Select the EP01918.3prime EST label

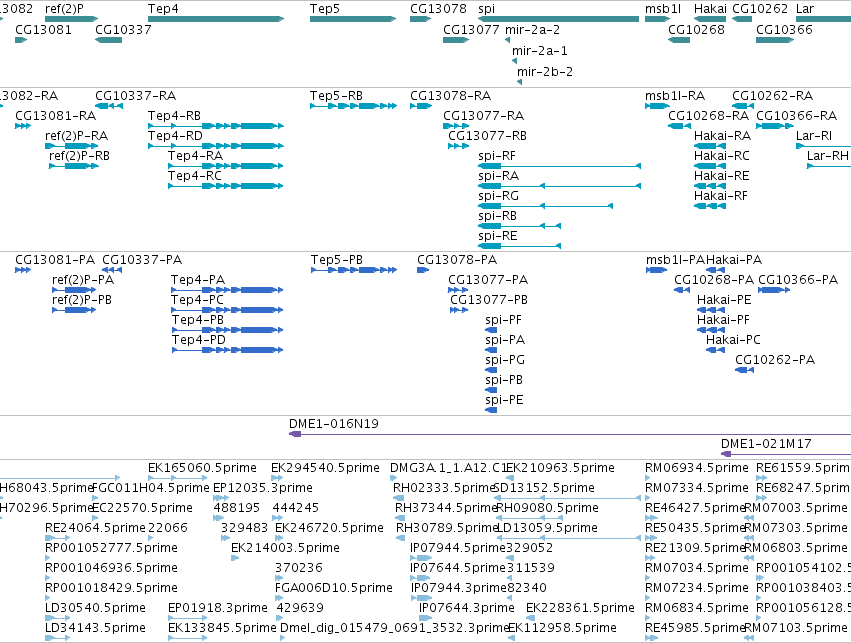click(x=218, y=608)
